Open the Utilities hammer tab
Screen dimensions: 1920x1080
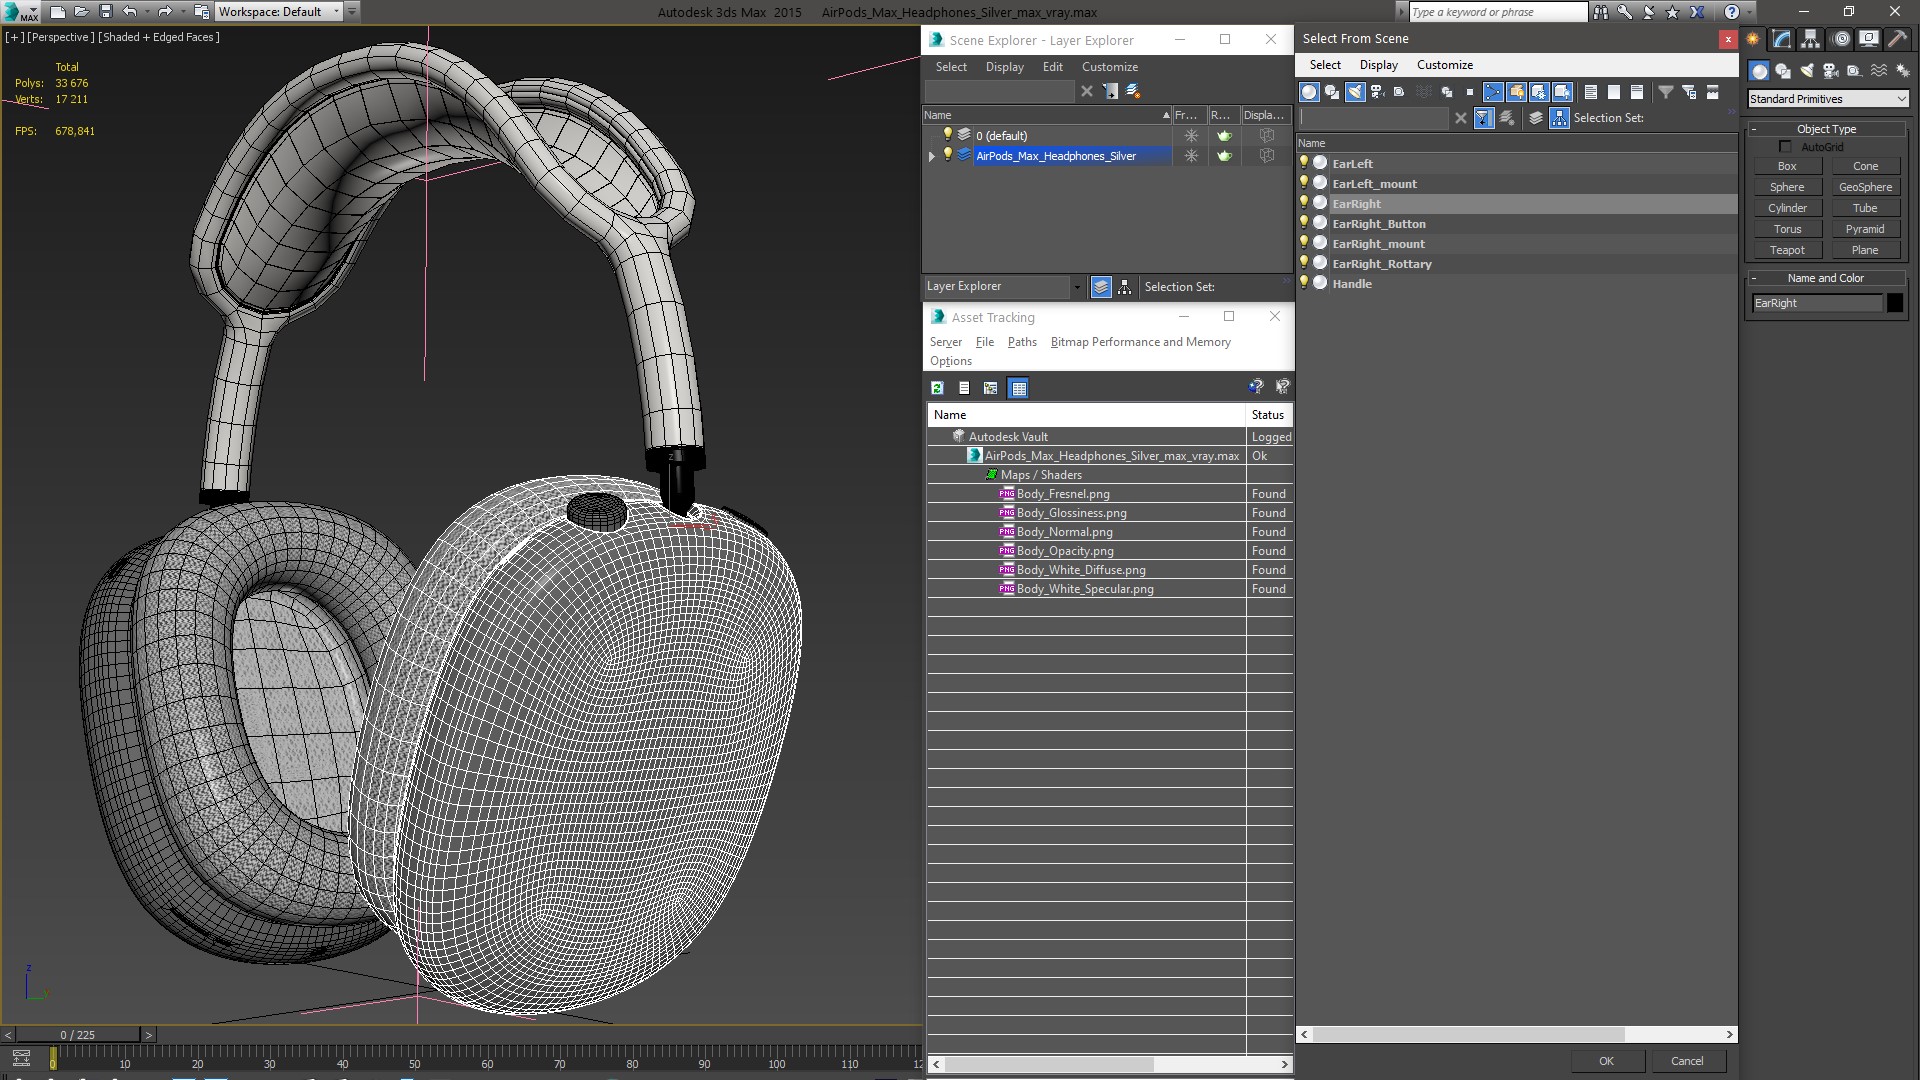1897,40
